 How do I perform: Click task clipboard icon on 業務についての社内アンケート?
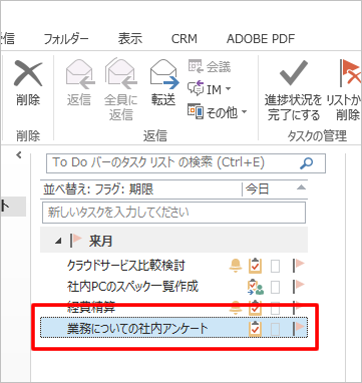pos(255,329)
